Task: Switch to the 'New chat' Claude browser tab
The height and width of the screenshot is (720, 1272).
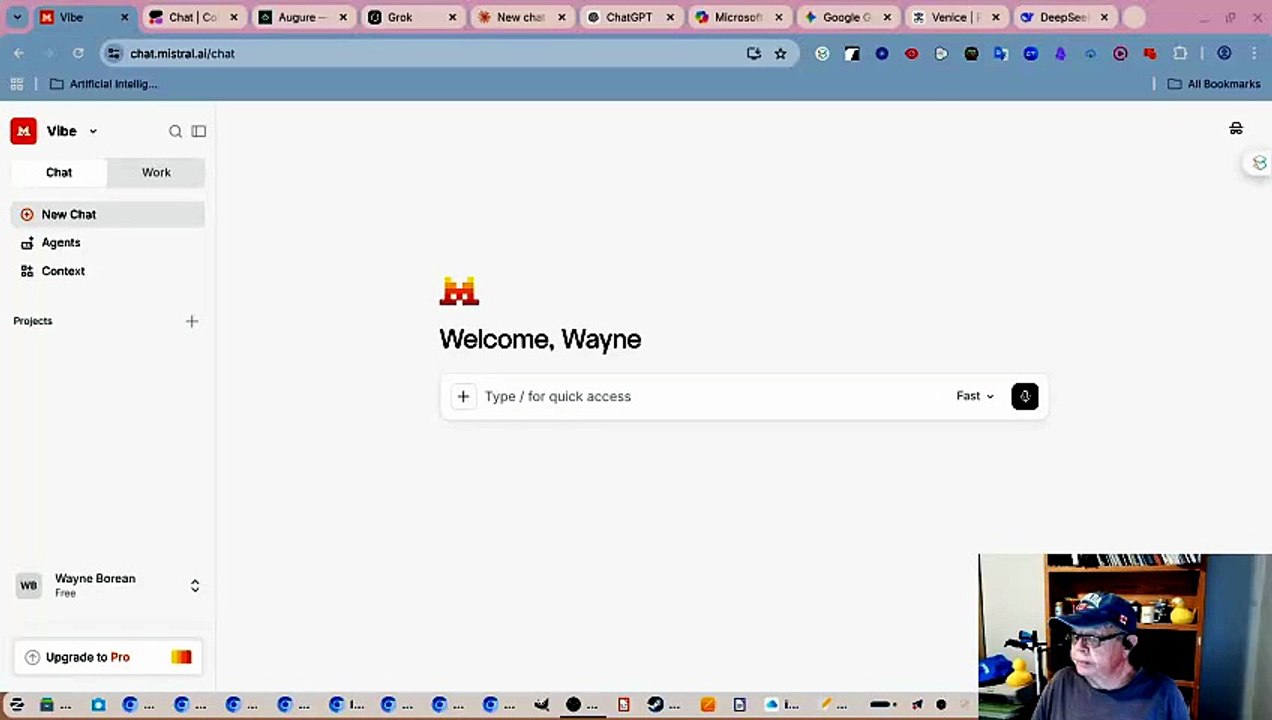Action: tap(519, 17)
